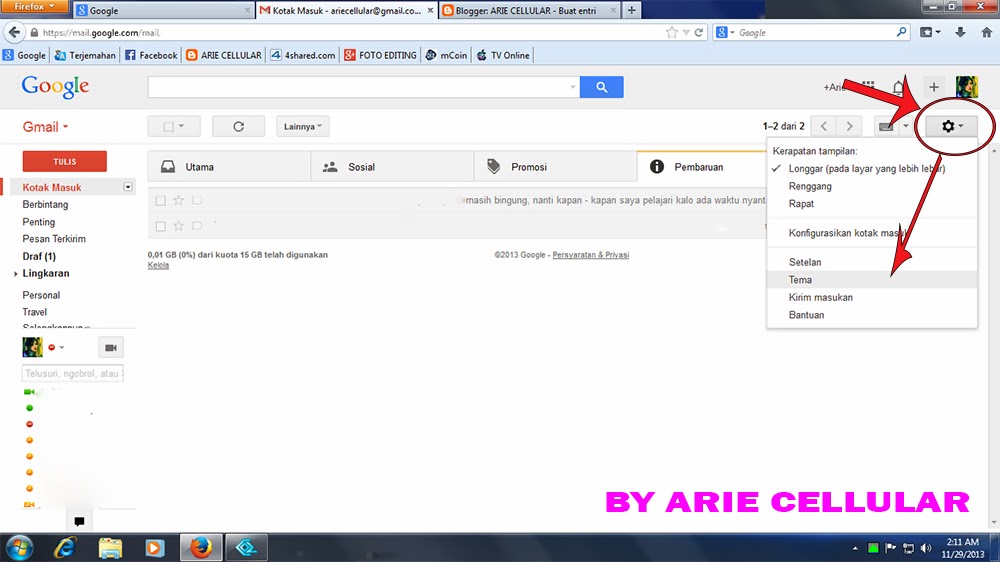The height and width of the screenshot is (562, 1000).
Task: Star the second email
Action: tap(179, 226)
